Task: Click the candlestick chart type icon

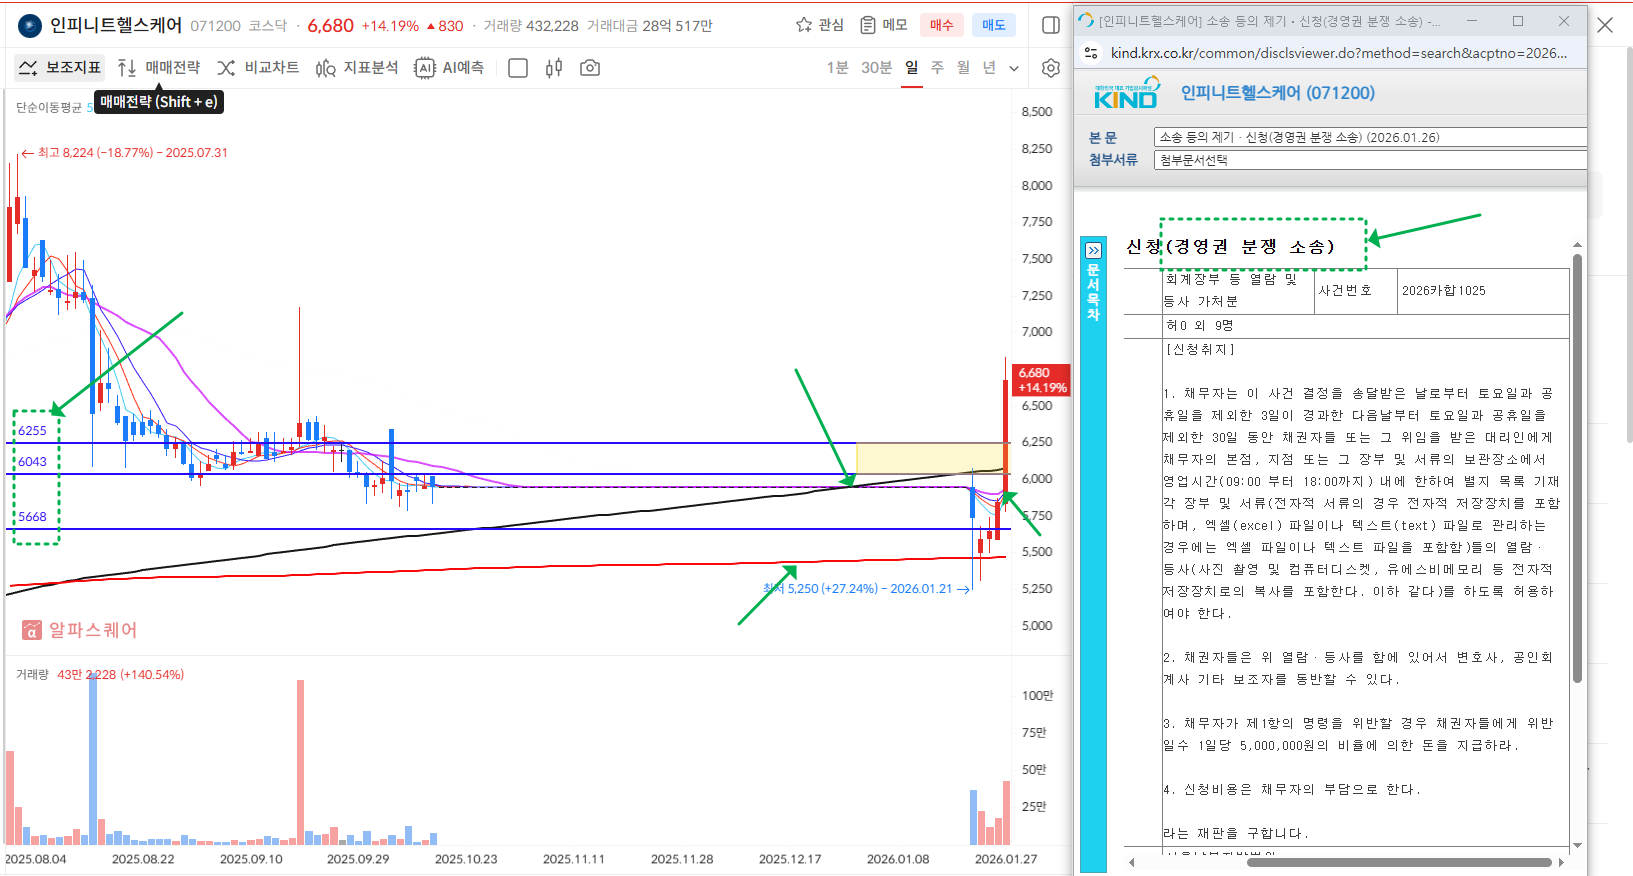Action: tap(554, 68)
